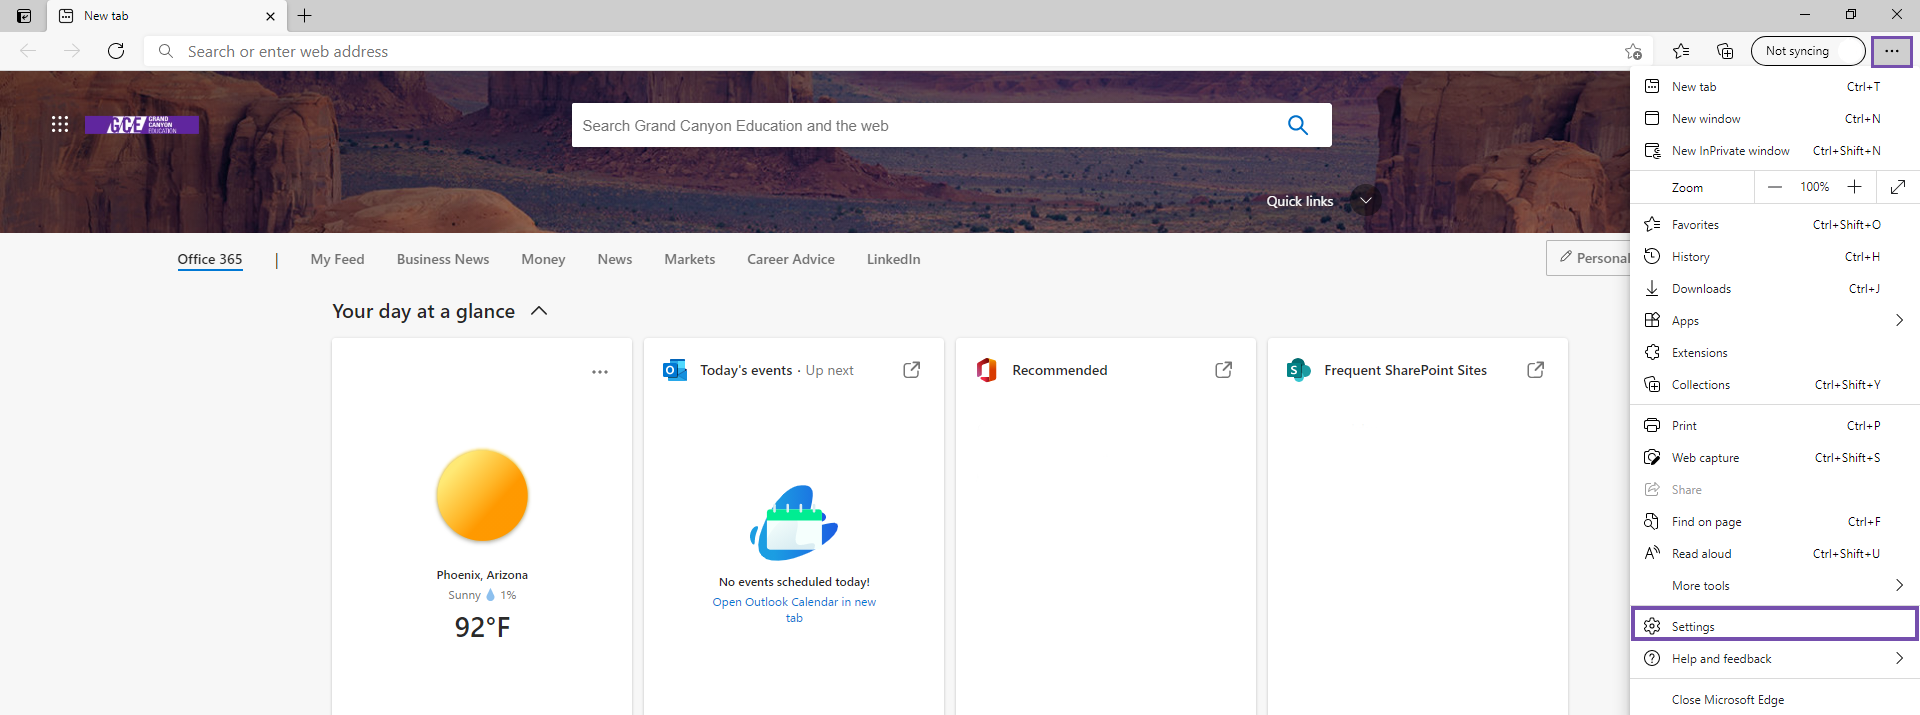Click the browser Back arrow
Image resolution: width=1920 pixels, height=715 pixels.
point(28,51)
